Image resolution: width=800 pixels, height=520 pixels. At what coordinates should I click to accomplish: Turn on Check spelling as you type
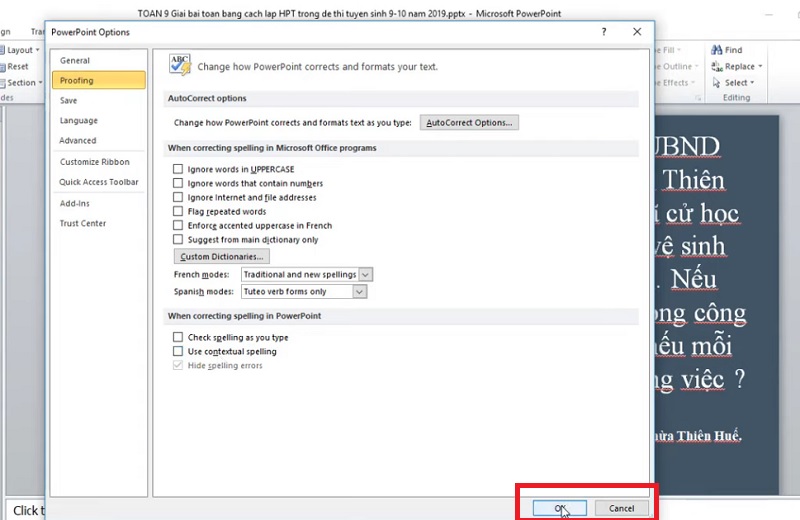coord(178,338)
